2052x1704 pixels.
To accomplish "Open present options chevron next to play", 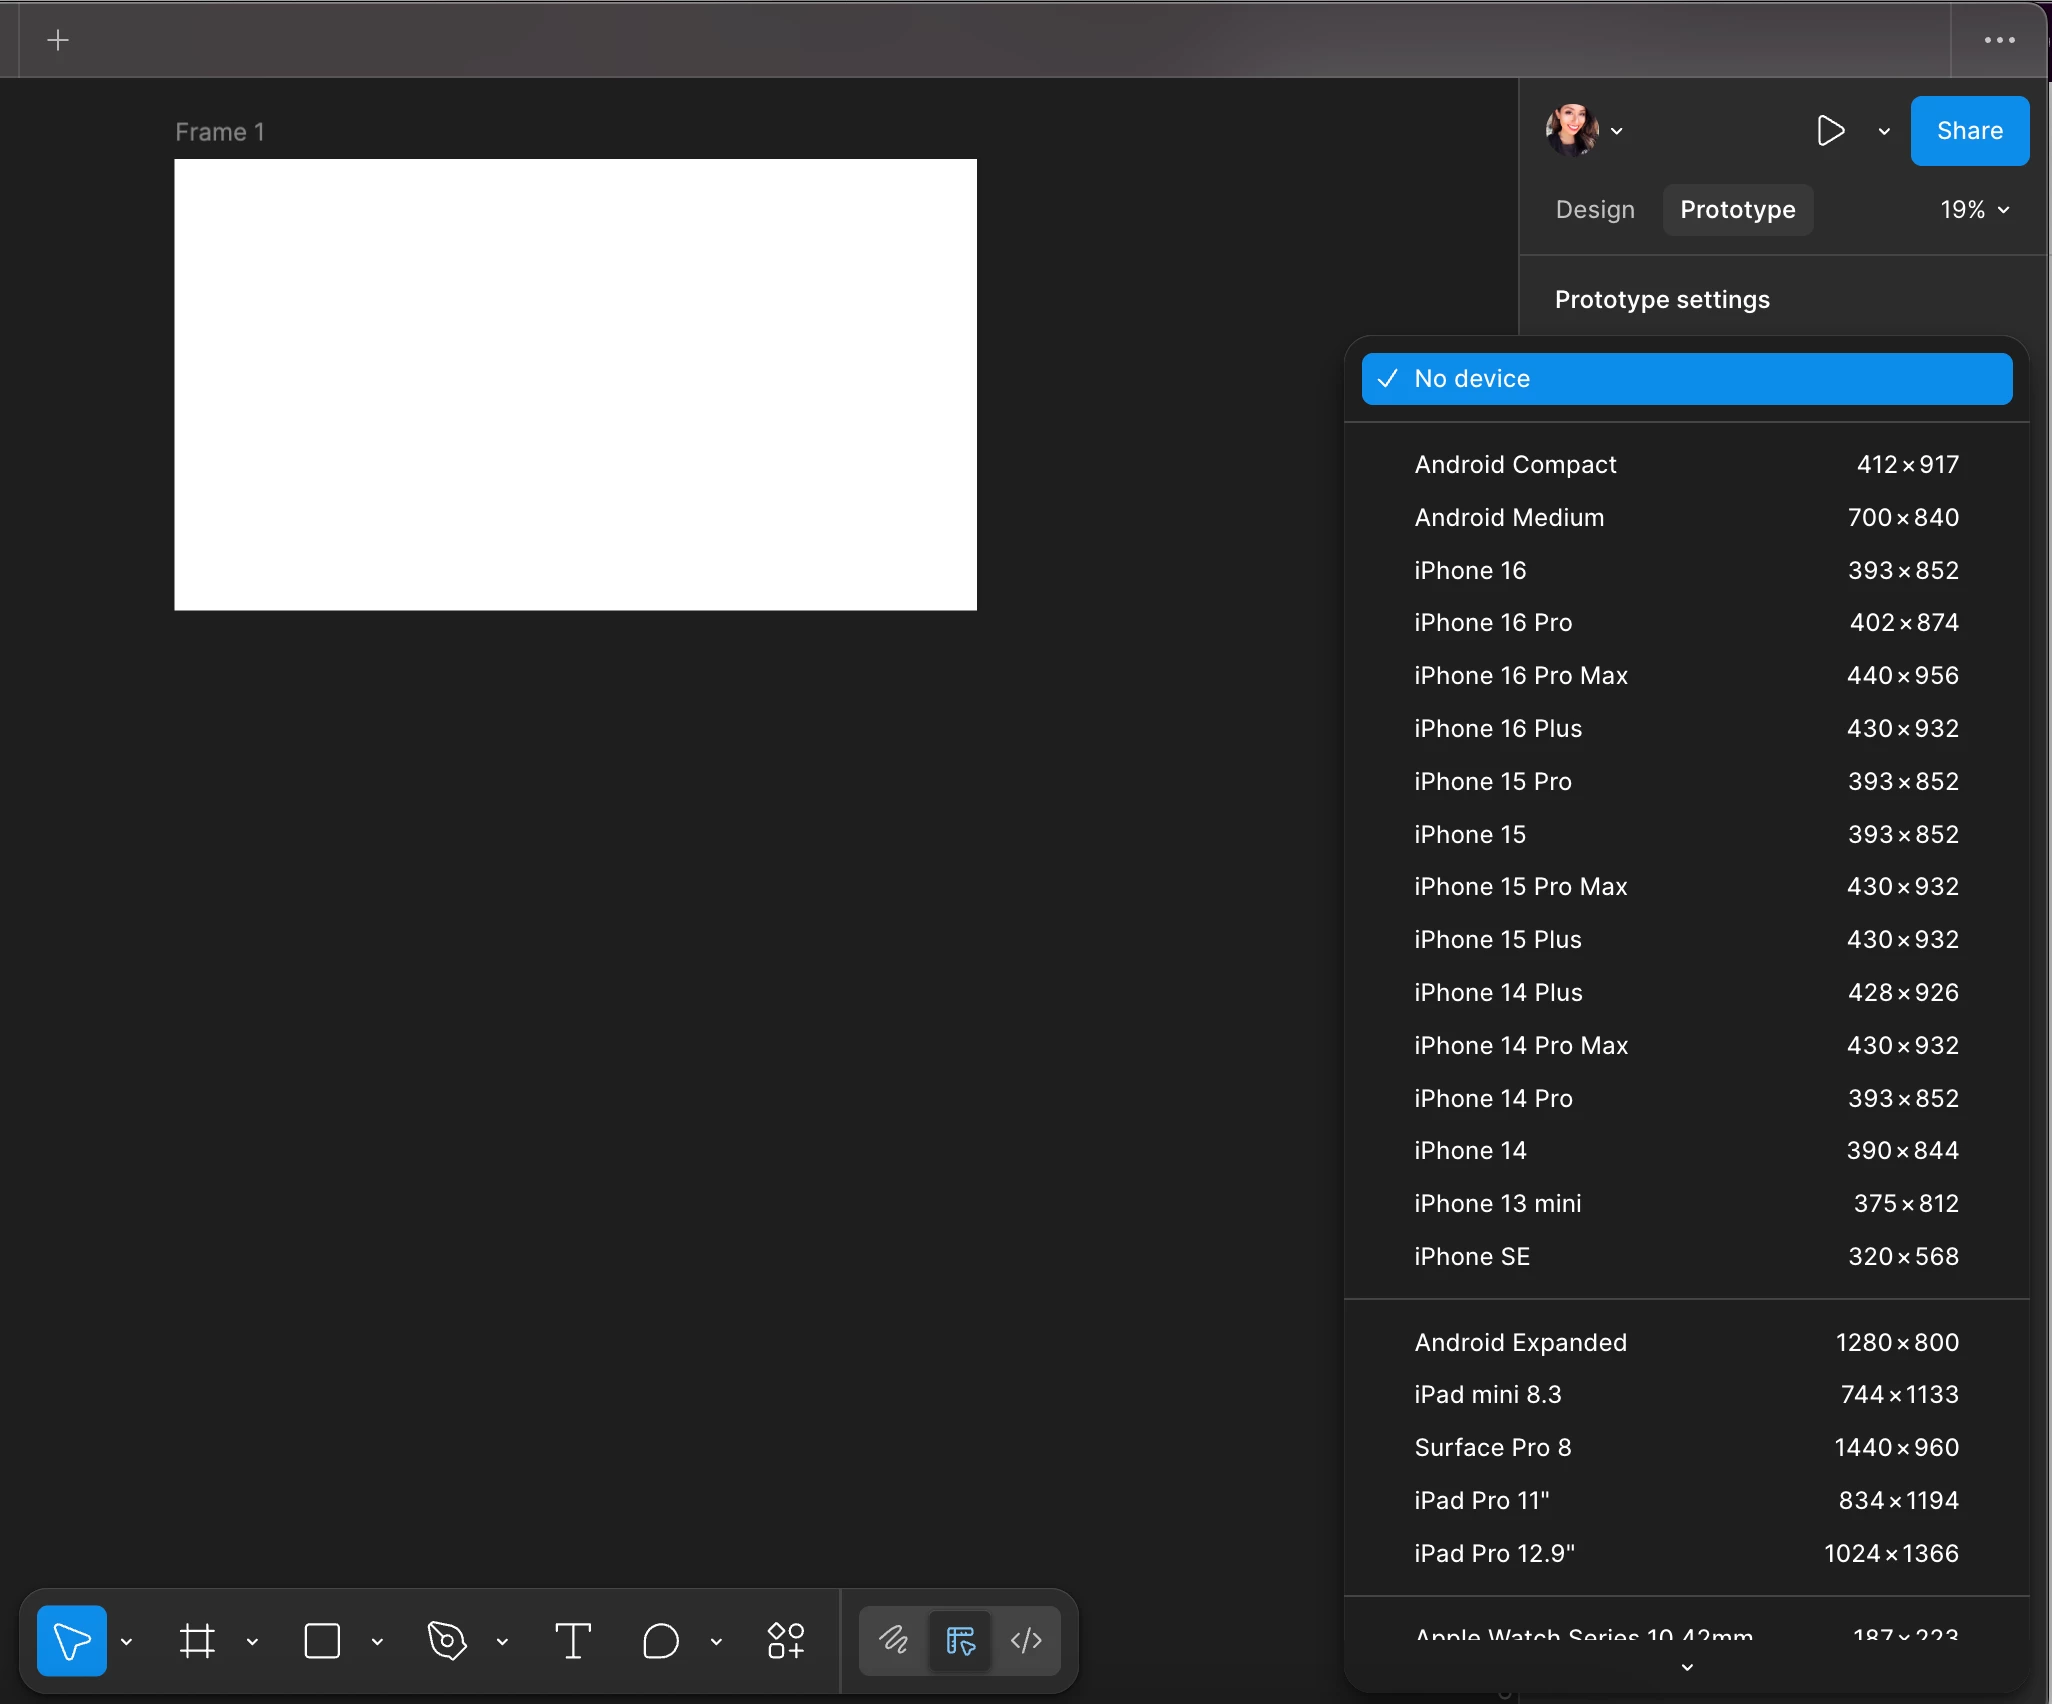I will point(1884,131).
